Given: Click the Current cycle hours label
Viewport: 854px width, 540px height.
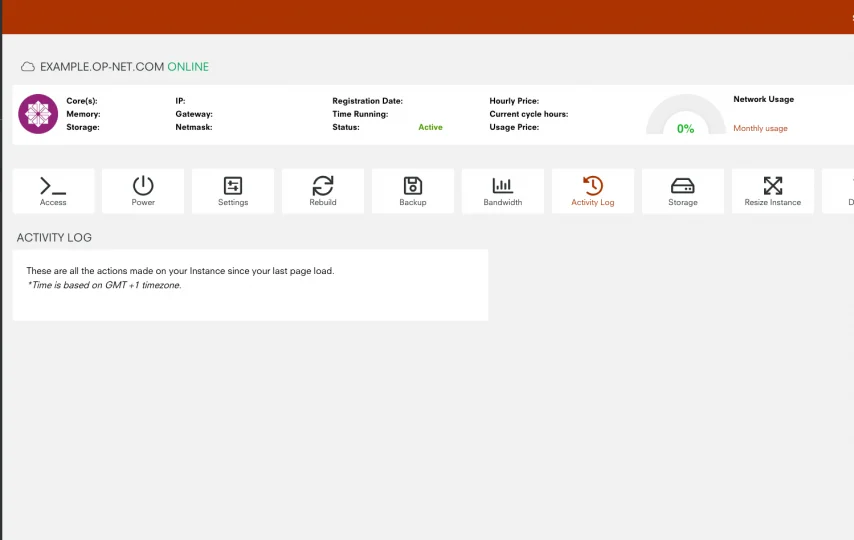Looking at the screenshot, I should coord(529,114).
